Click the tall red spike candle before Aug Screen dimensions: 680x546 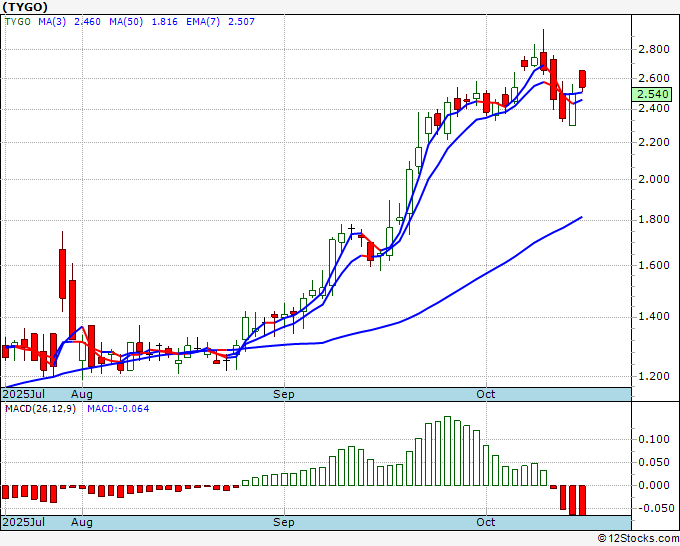pyautogui.click(x=62, y=273)
